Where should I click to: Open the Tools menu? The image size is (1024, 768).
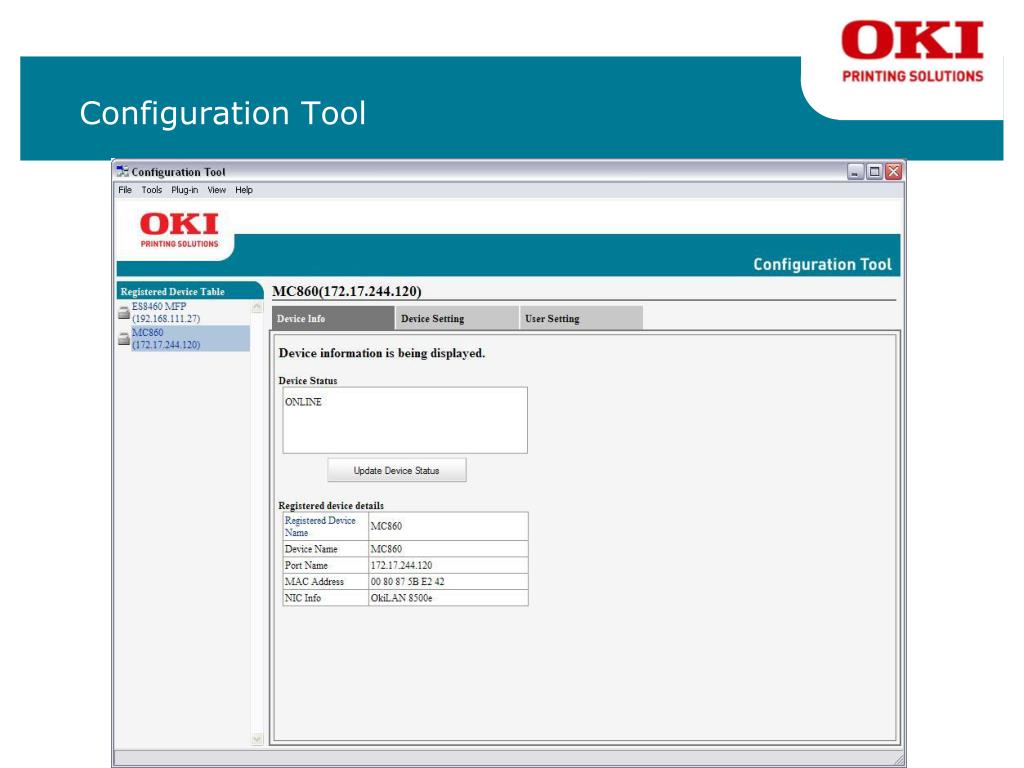152,190
